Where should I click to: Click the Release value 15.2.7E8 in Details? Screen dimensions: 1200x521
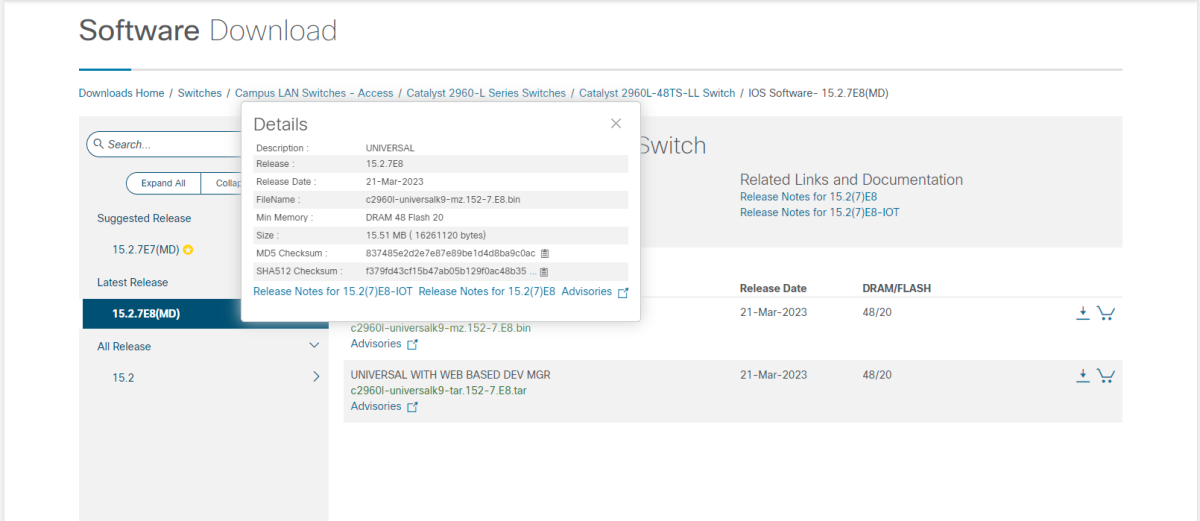coord(385,164)
